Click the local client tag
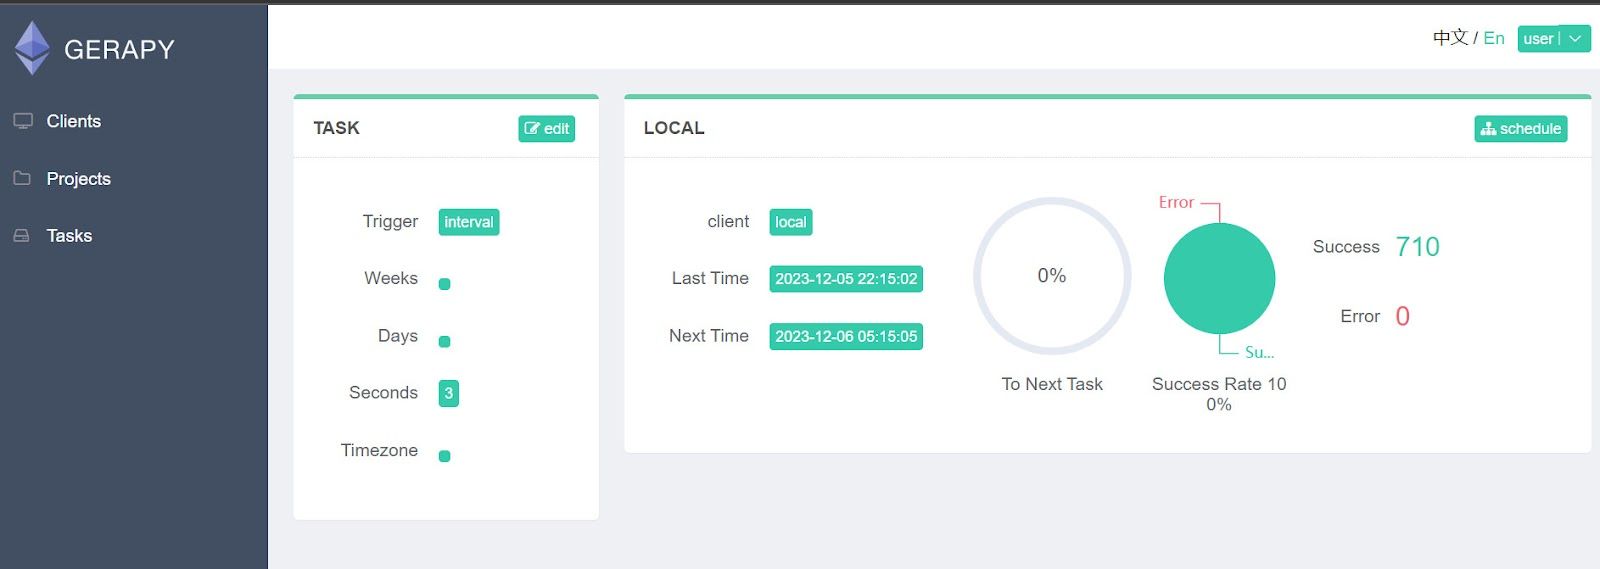The width and height of the screenshot is (1600, 569). 790,222
